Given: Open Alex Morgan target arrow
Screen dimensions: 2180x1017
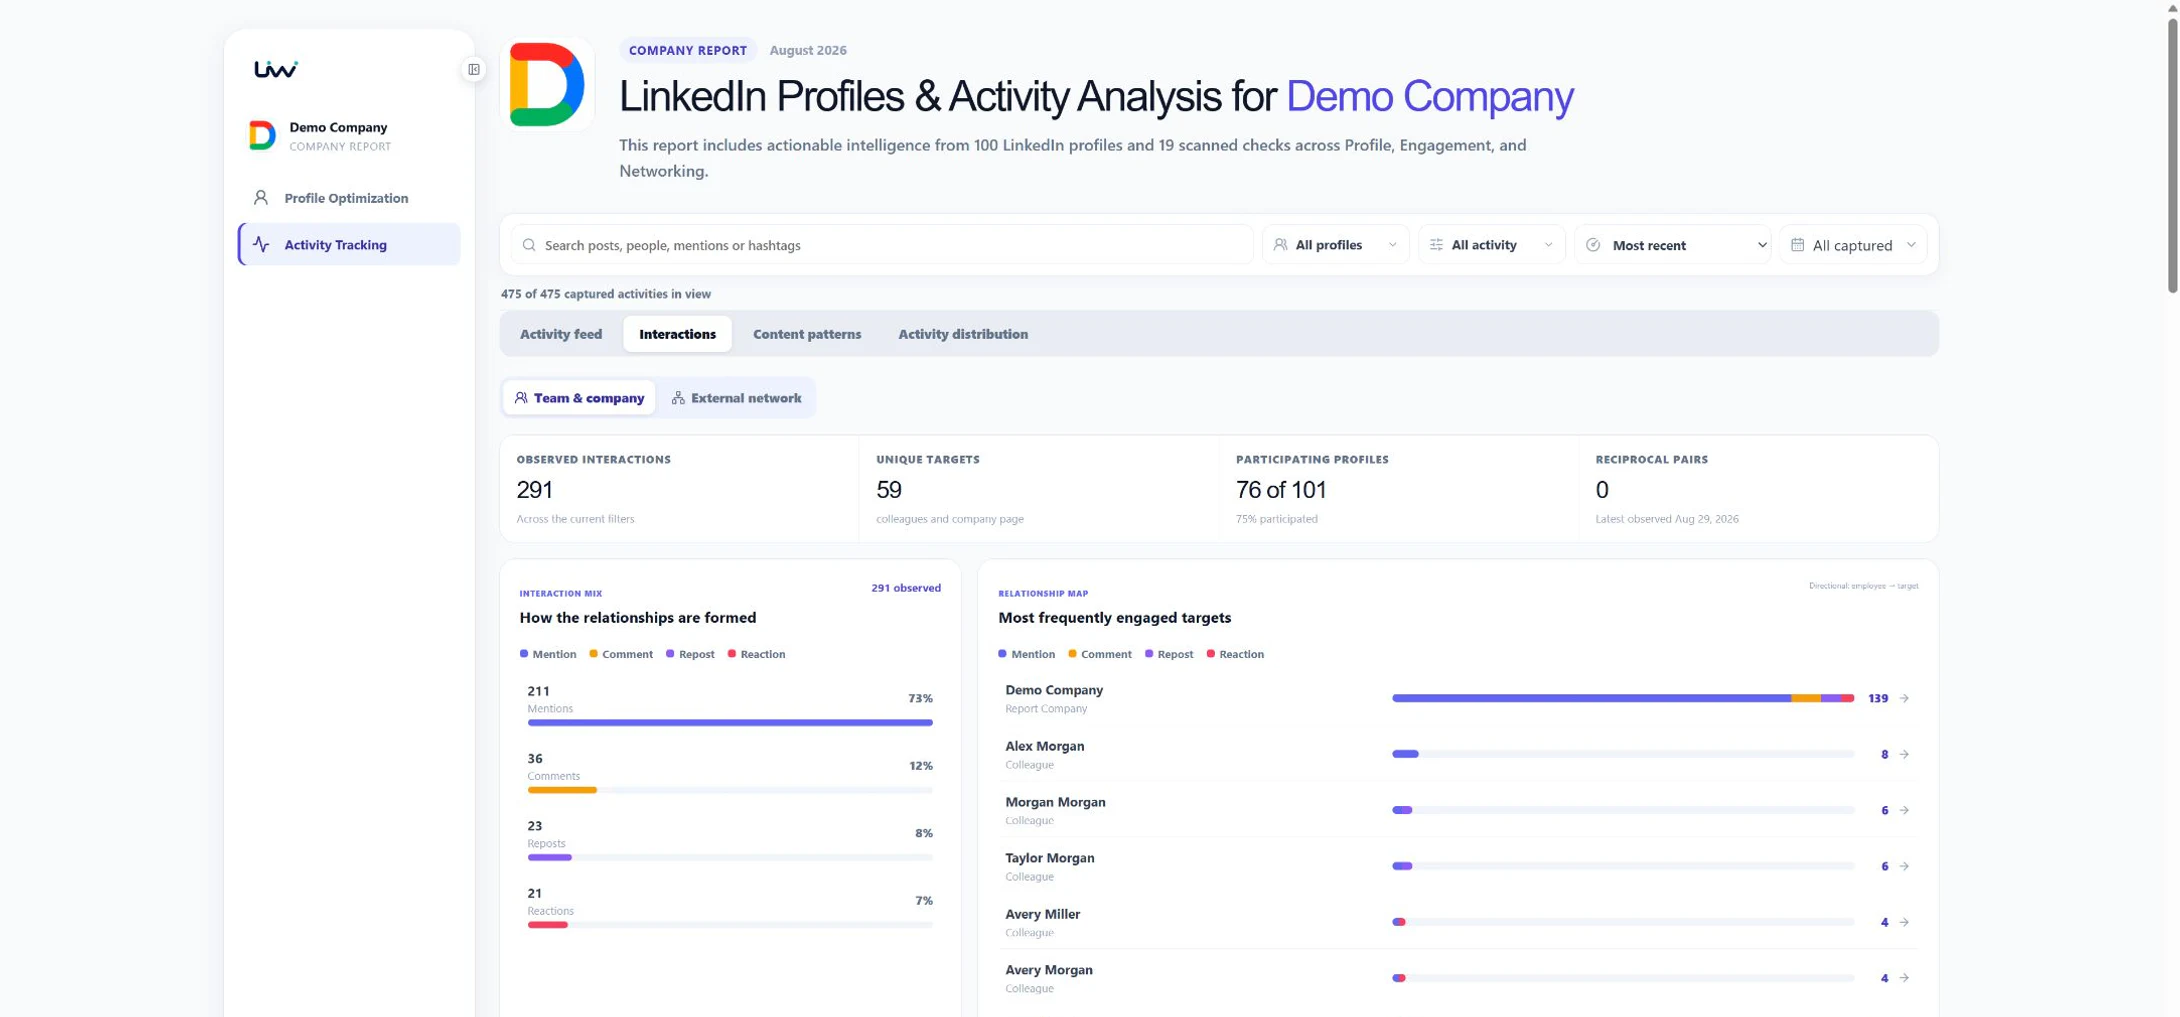Looking at the screenshot, I should (x=1904, y=754).
